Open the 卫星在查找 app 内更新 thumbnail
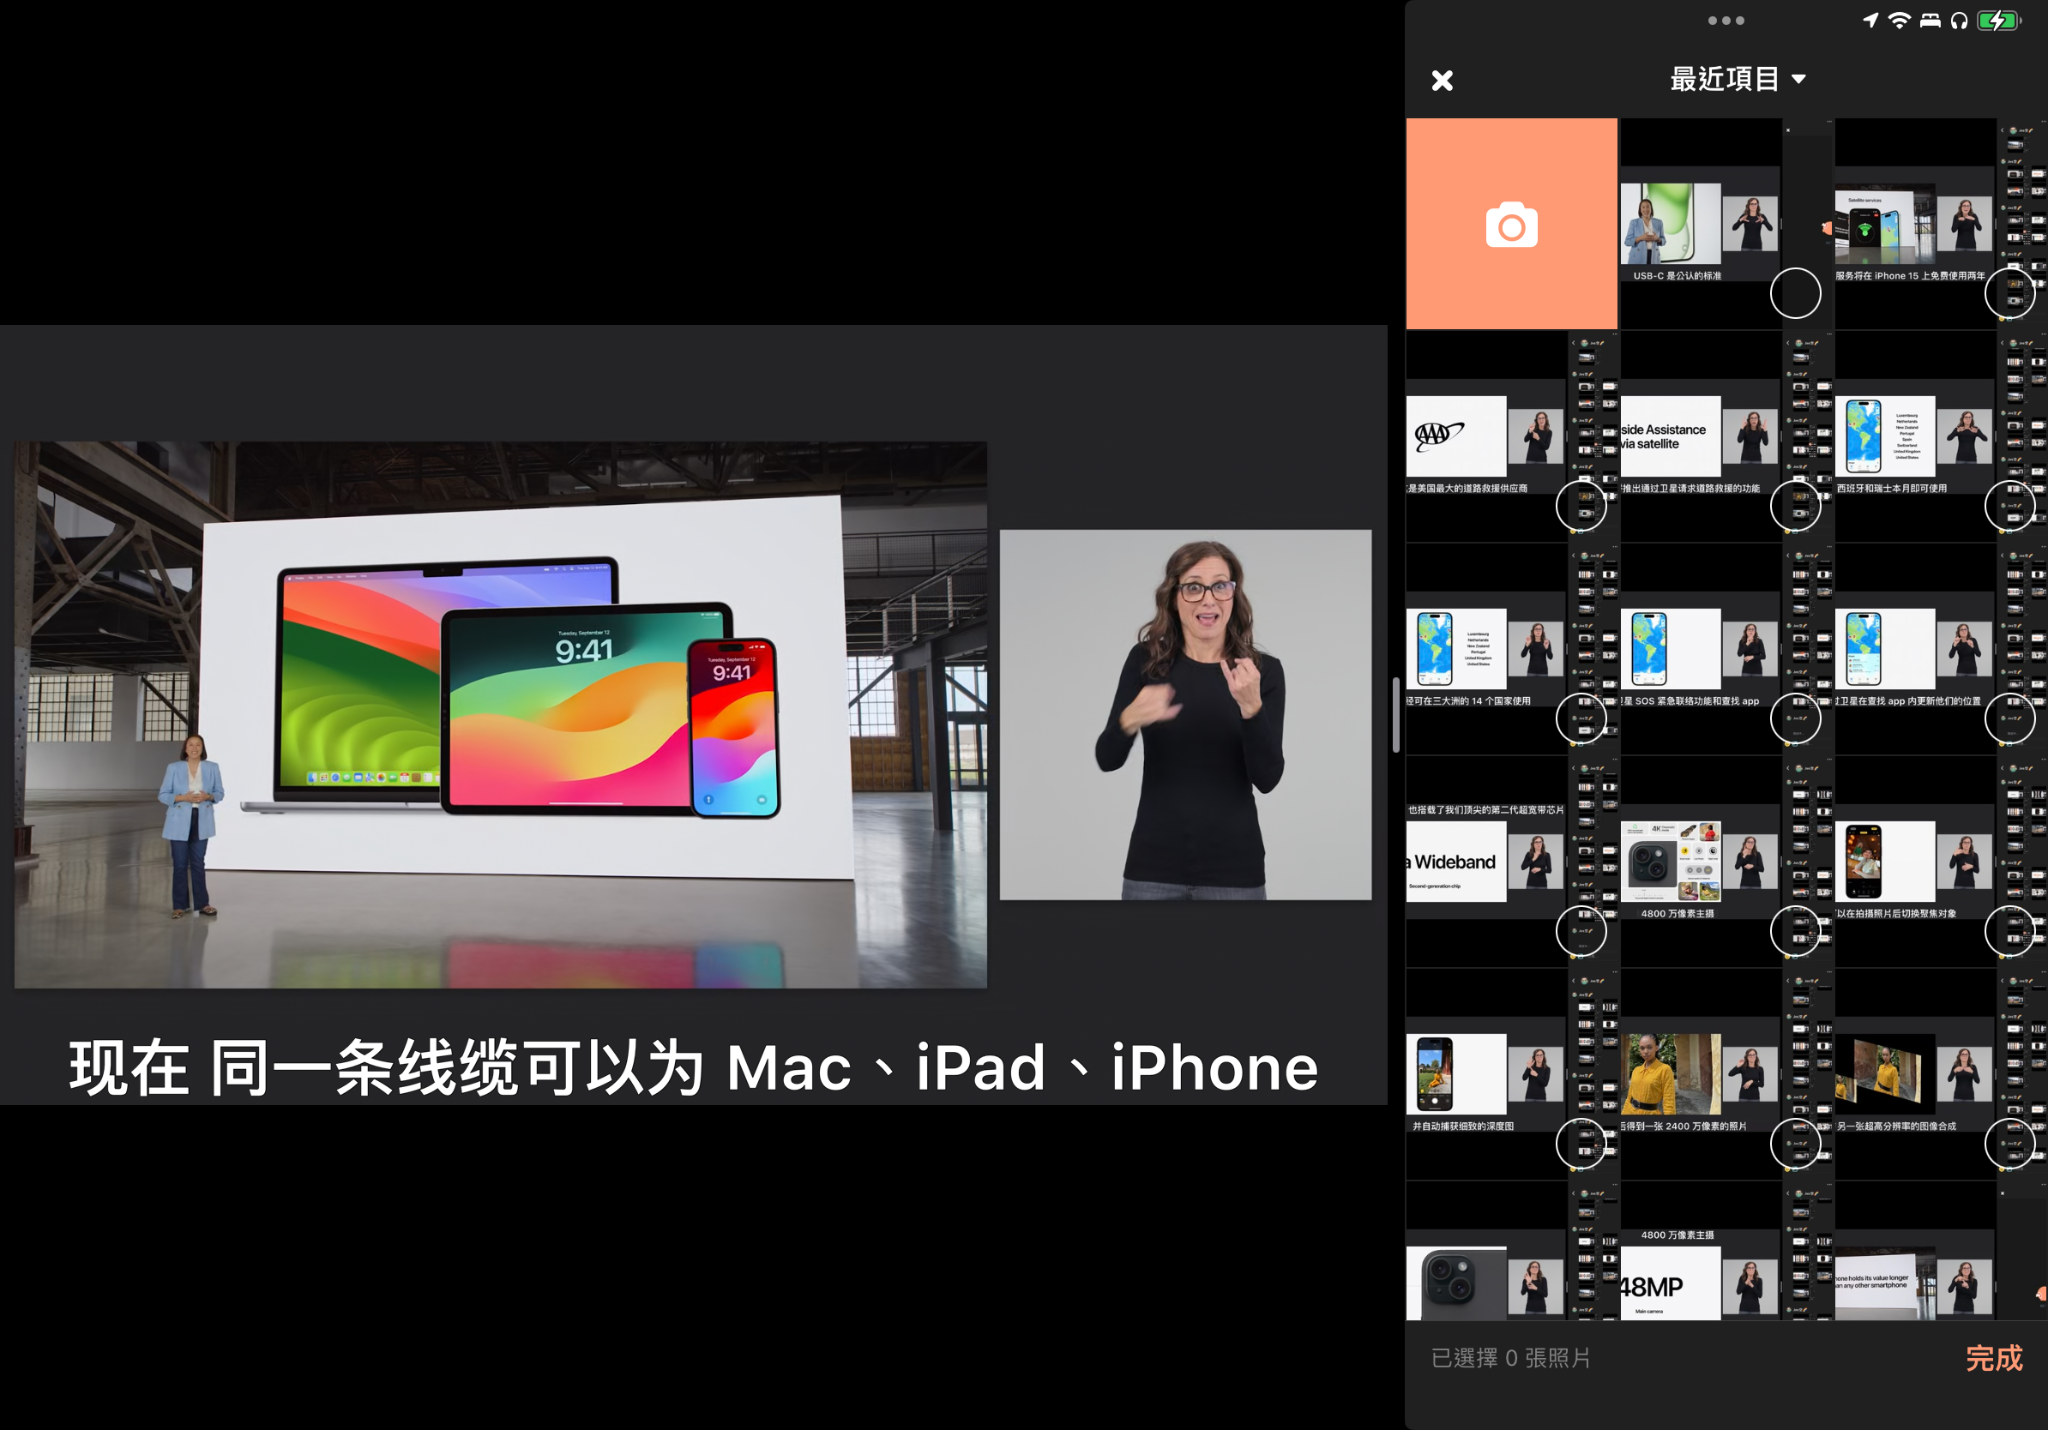The image size is (2048, 1430). click(x=1940, y=649)
